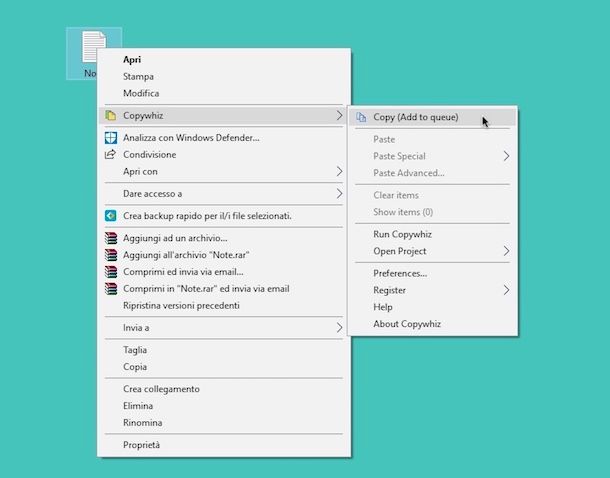Viewport: 610px width, 478px height.
Task: Choose Apri from the context menu
Action: pyautogui.click(x=224, y=60)
